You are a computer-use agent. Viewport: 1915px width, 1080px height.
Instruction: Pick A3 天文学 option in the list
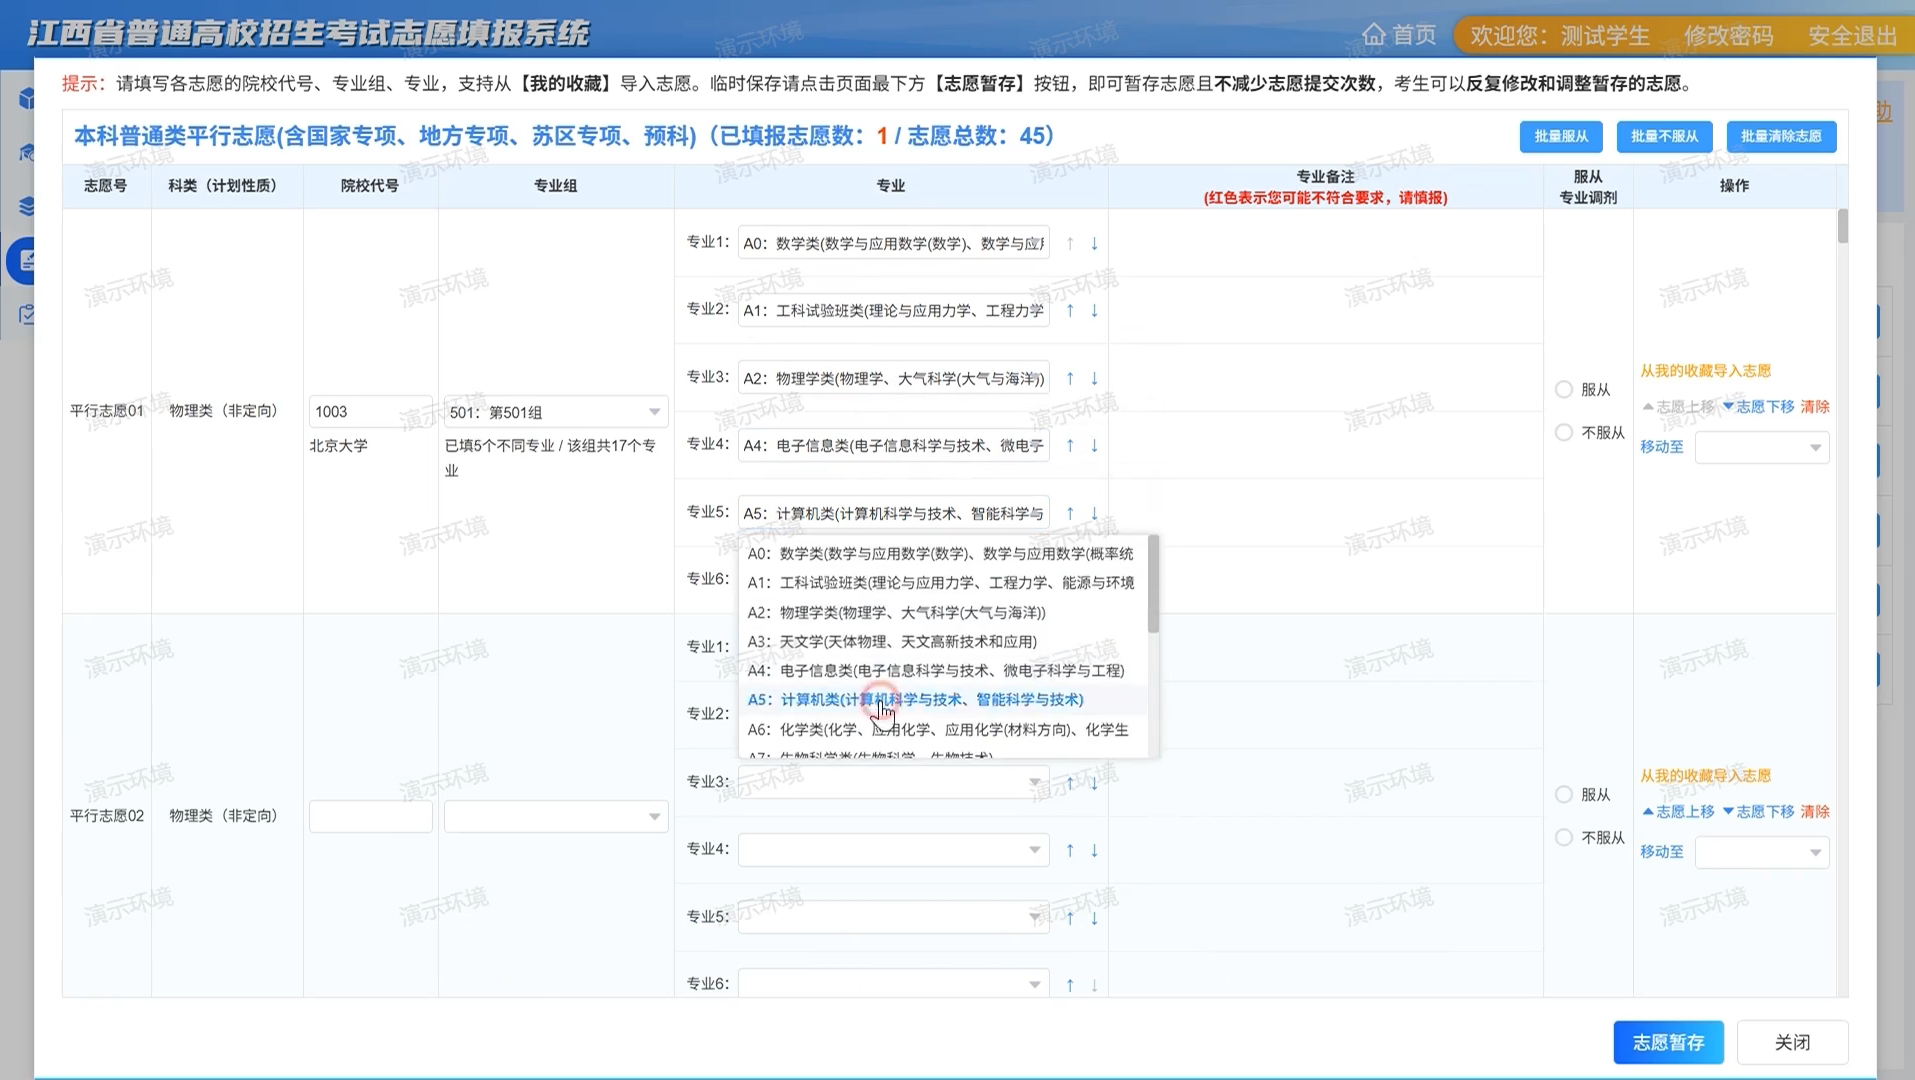point(908,641)
